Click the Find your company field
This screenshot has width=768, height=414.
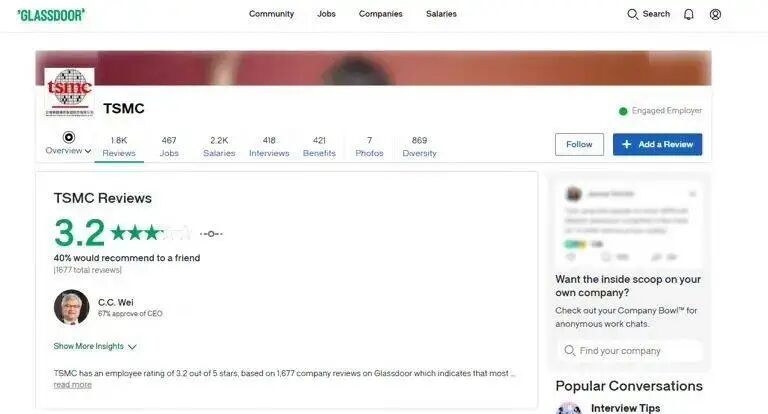click(629, 351)
